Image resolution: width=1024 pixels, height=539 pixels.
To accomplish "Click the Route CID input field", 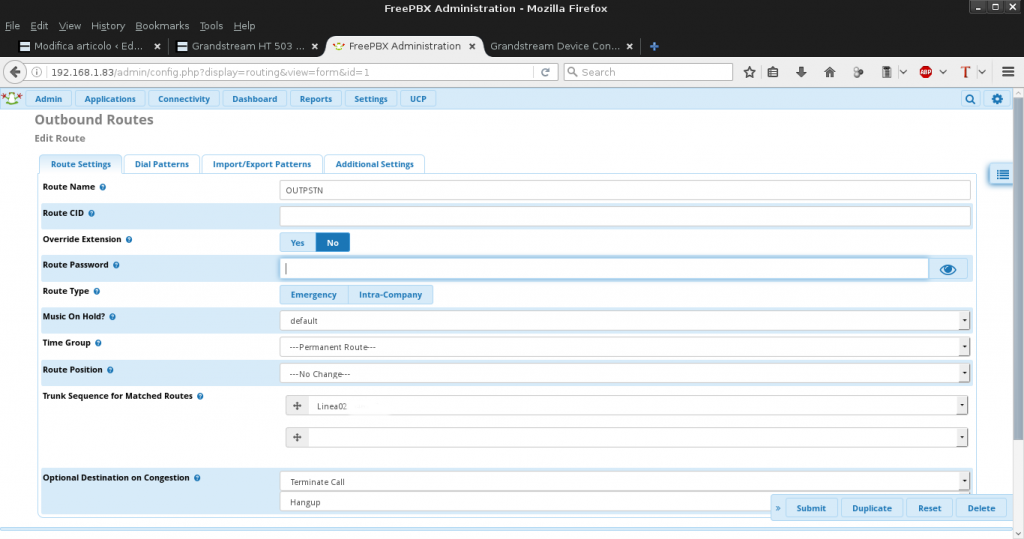I will pyautogui.click(x=625, y=216).
